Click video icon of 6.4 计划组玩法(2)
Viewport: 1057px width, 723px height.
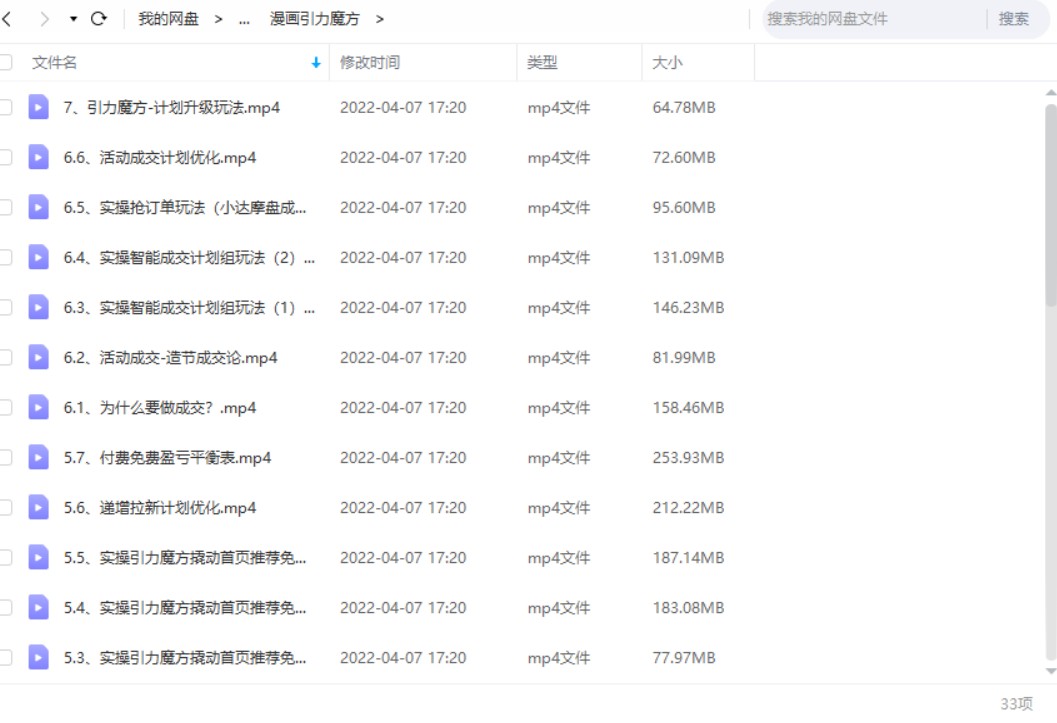pyautogui.click(x=38, y=257)
